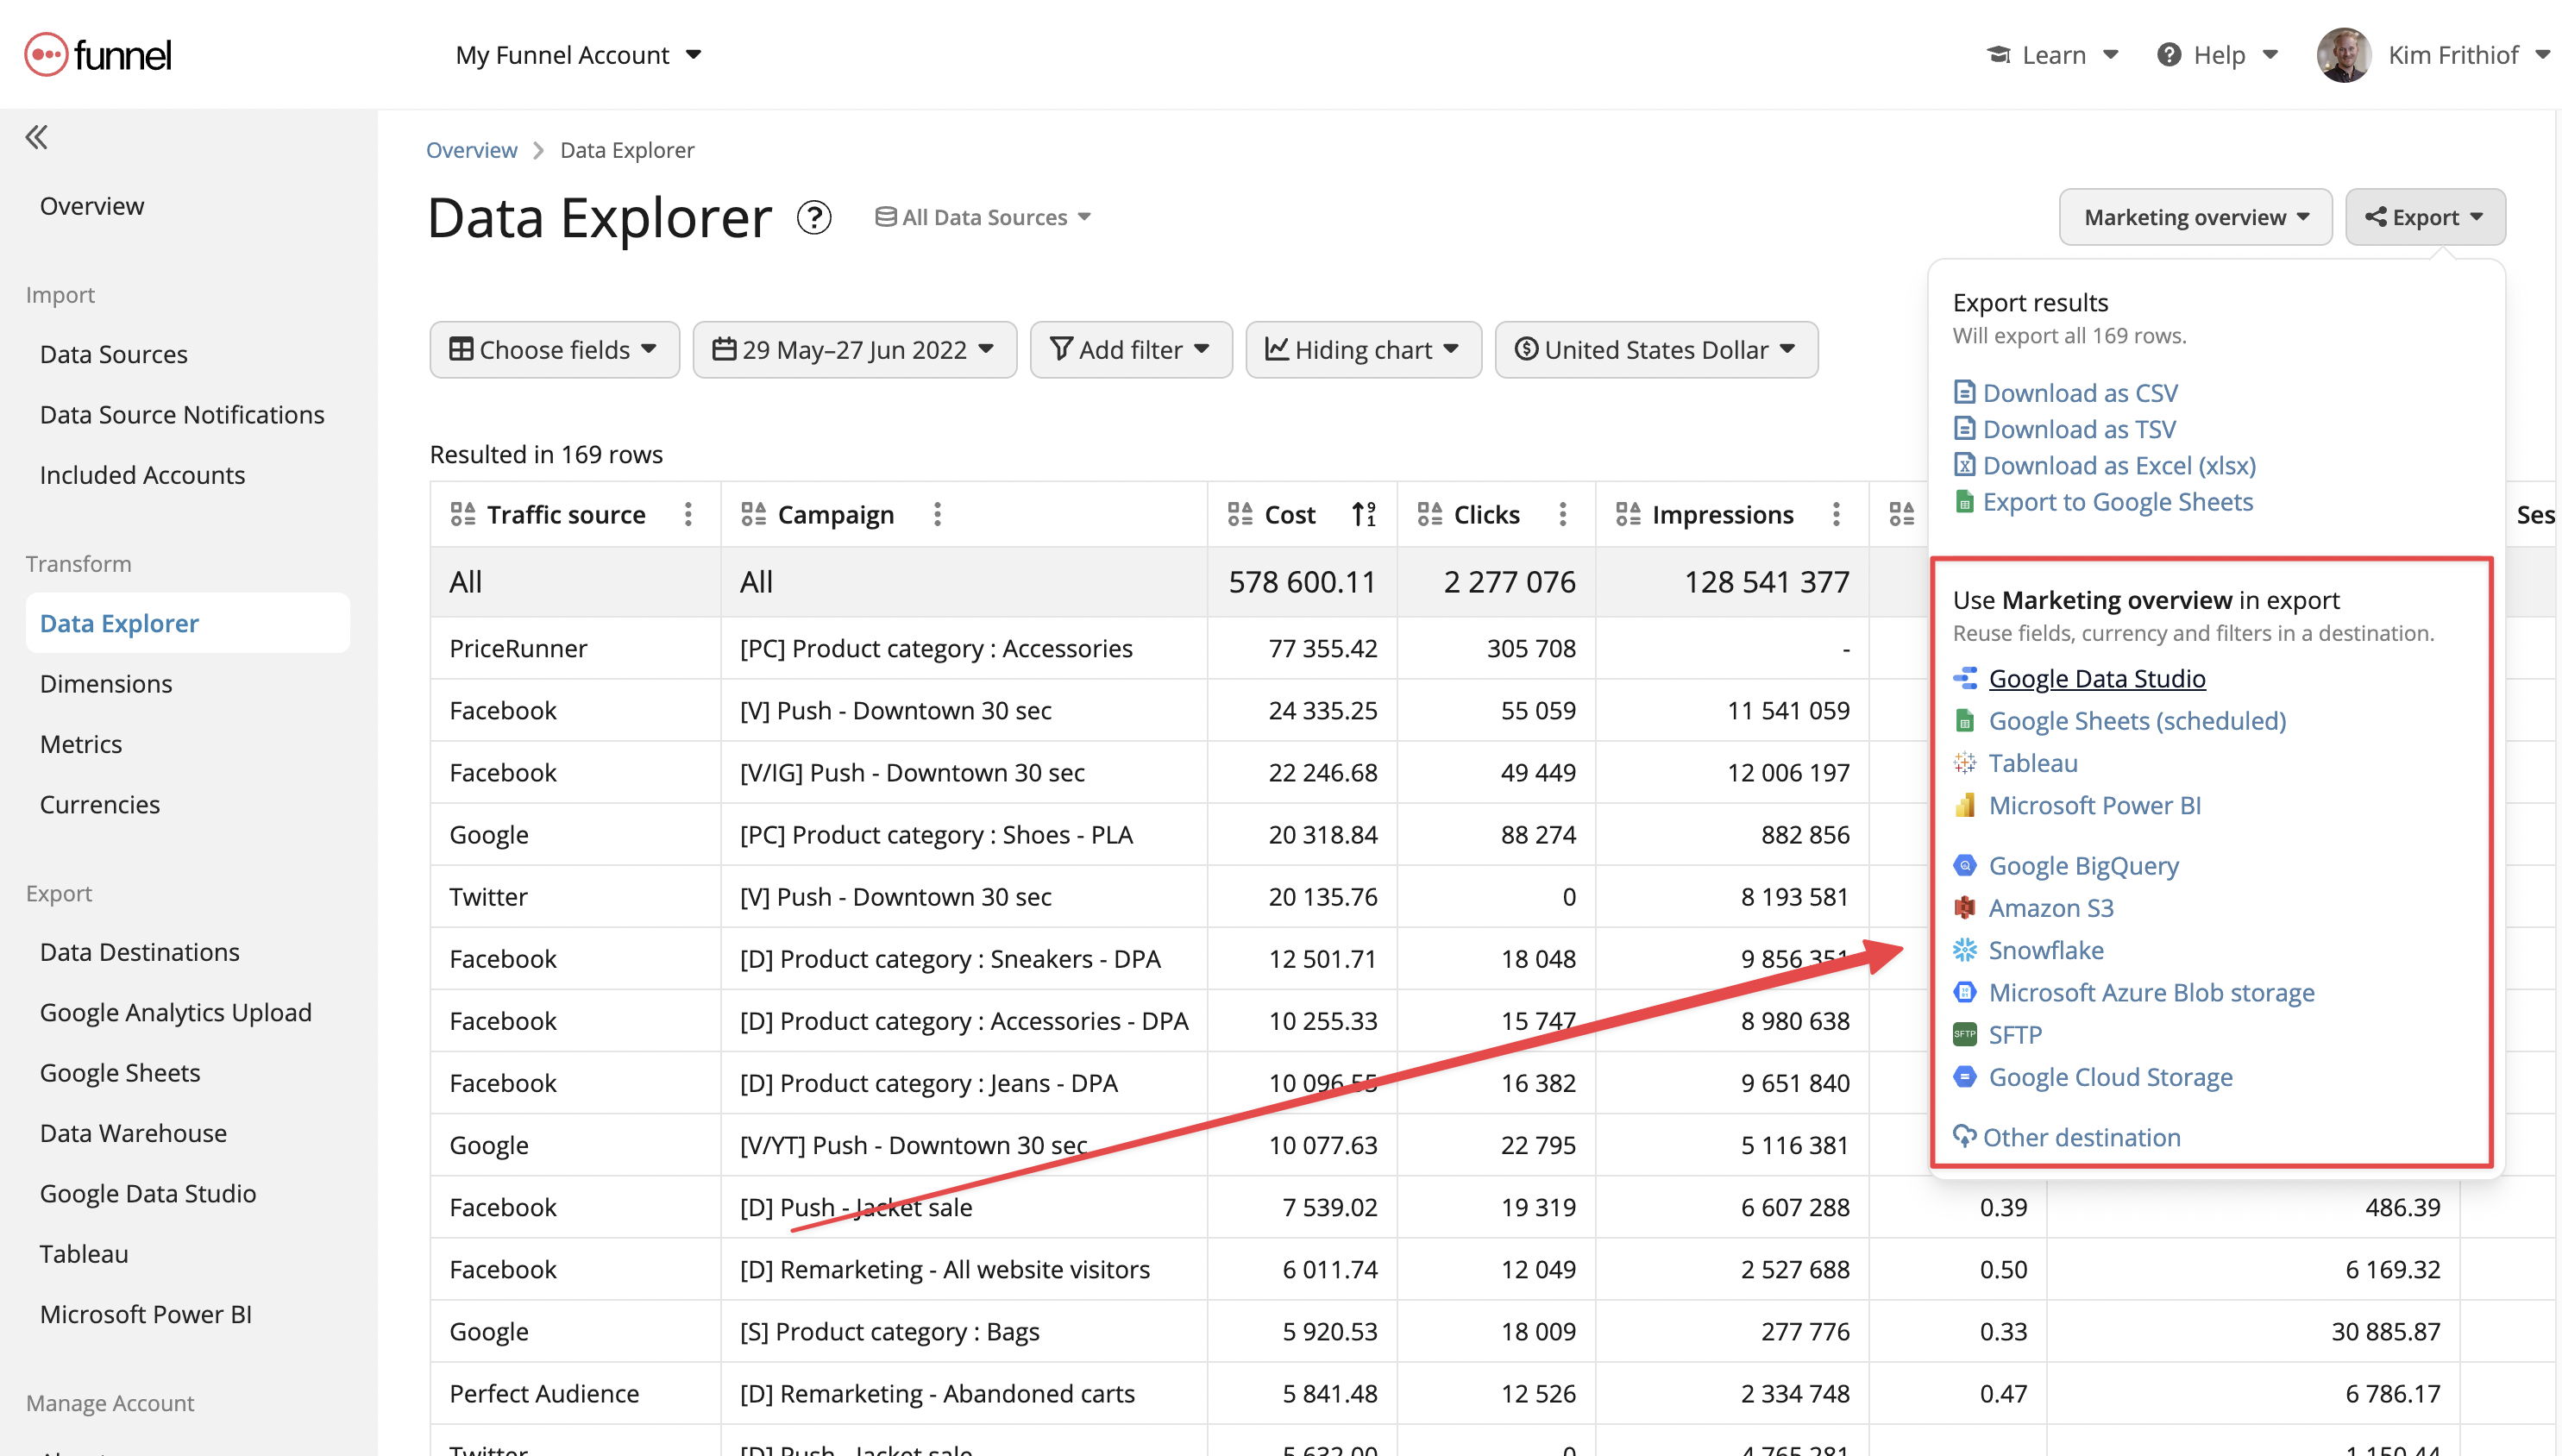The width and height of the screenshot is (2562, 1456).
Task: Click the Google BigQuery row in table
Action: pyautogui.click(x=2082, y=863)
